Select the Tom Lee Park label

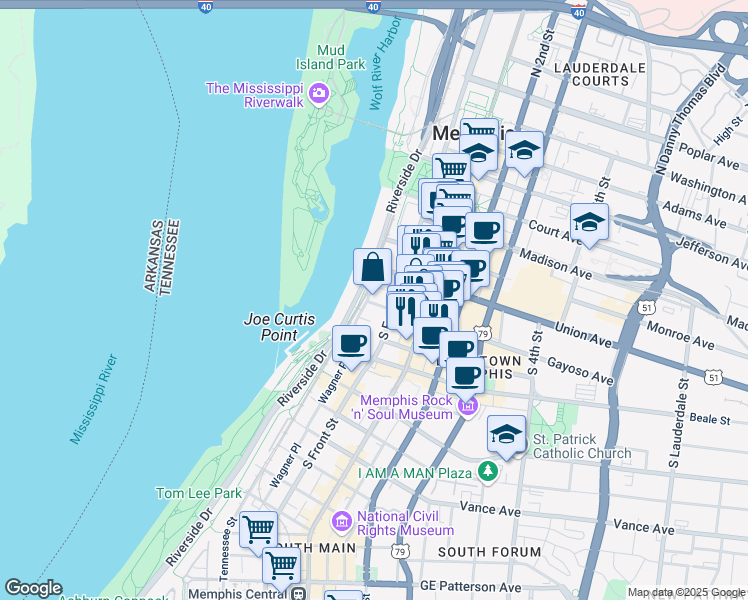point(199,493)
